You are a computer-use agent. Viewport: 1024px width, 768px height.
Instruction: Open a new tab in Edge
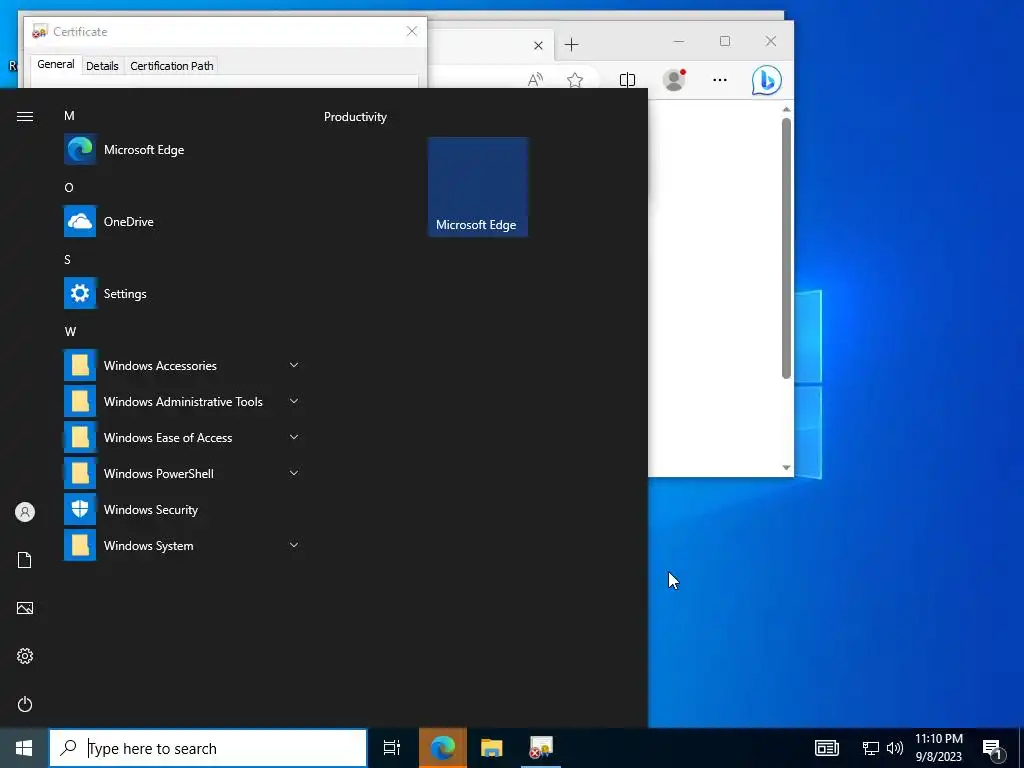[x=571, y=44]
